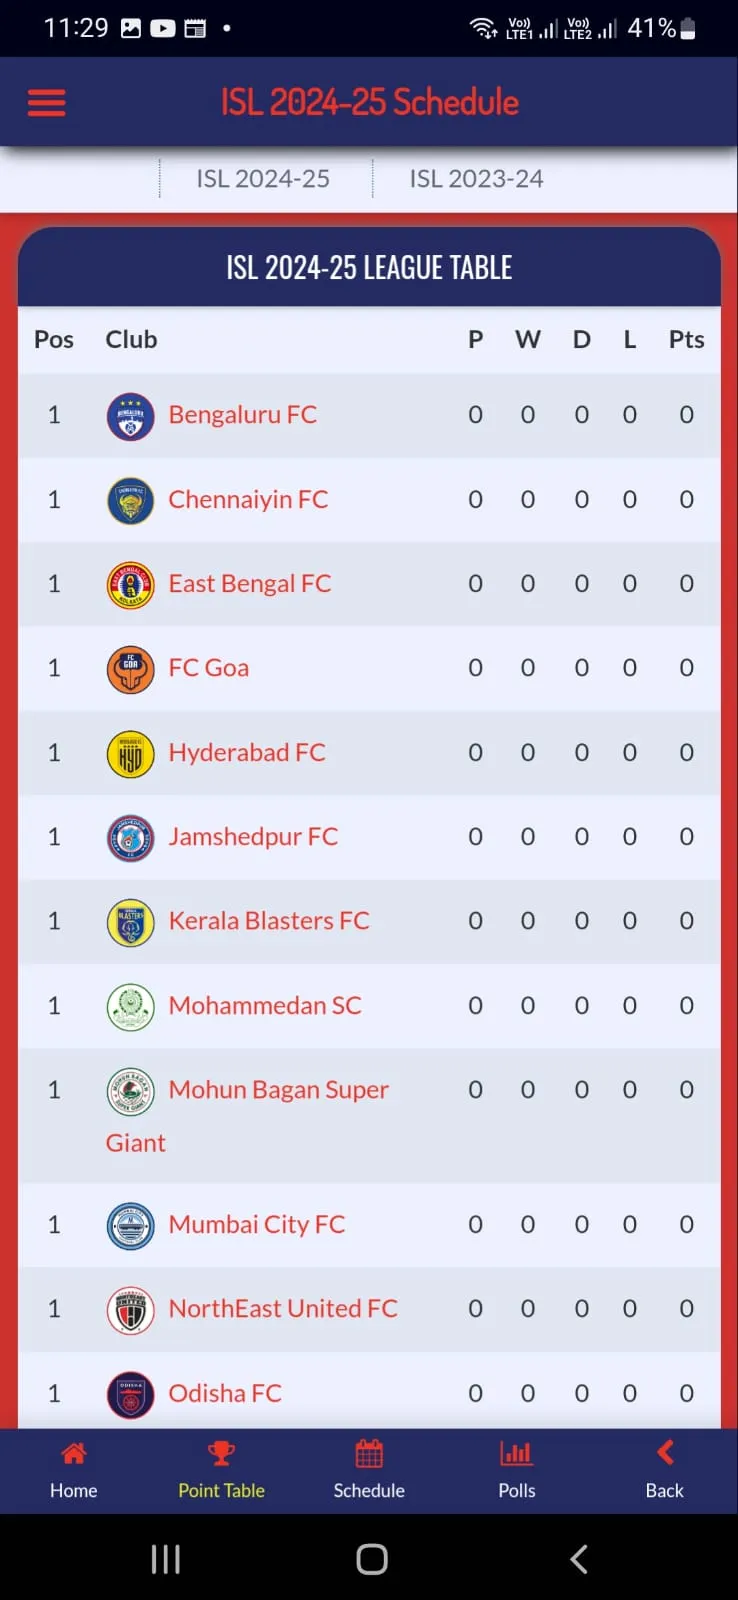Switch to the ISL 2024-25 tab
Viewport: 738px width, 1600px height.
pos(263,179)
